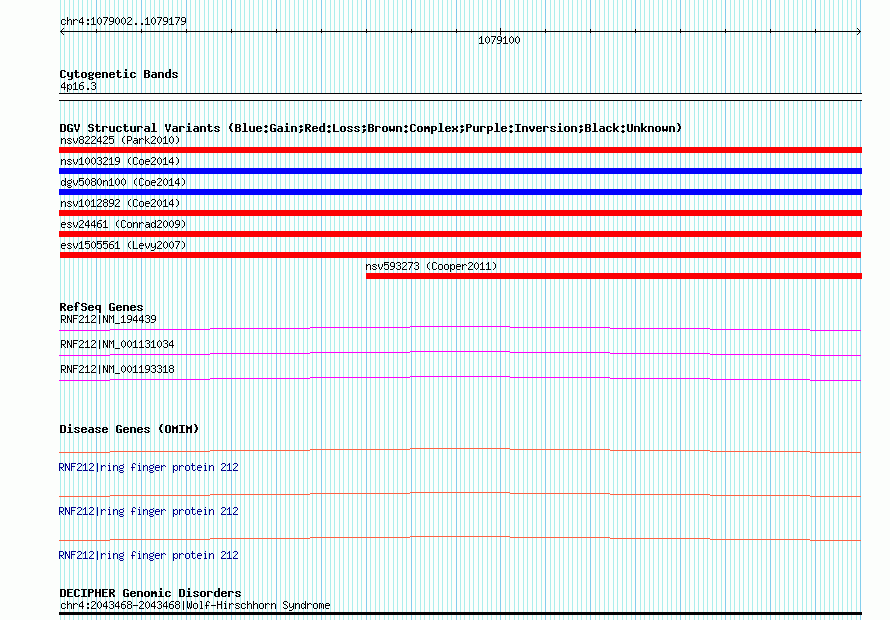
Task: Click the 1079100 ruler position label
Action: pyautogui.click(x=499, y=40)
